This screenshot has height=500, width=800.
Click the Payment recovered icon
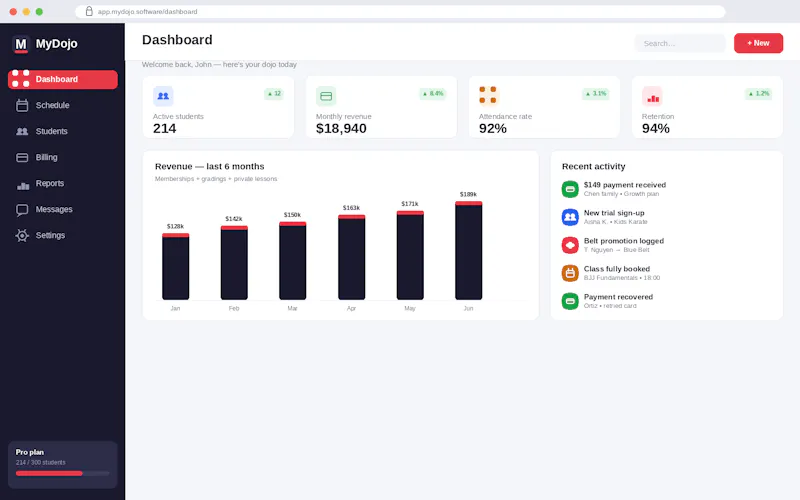pos(570,302)
